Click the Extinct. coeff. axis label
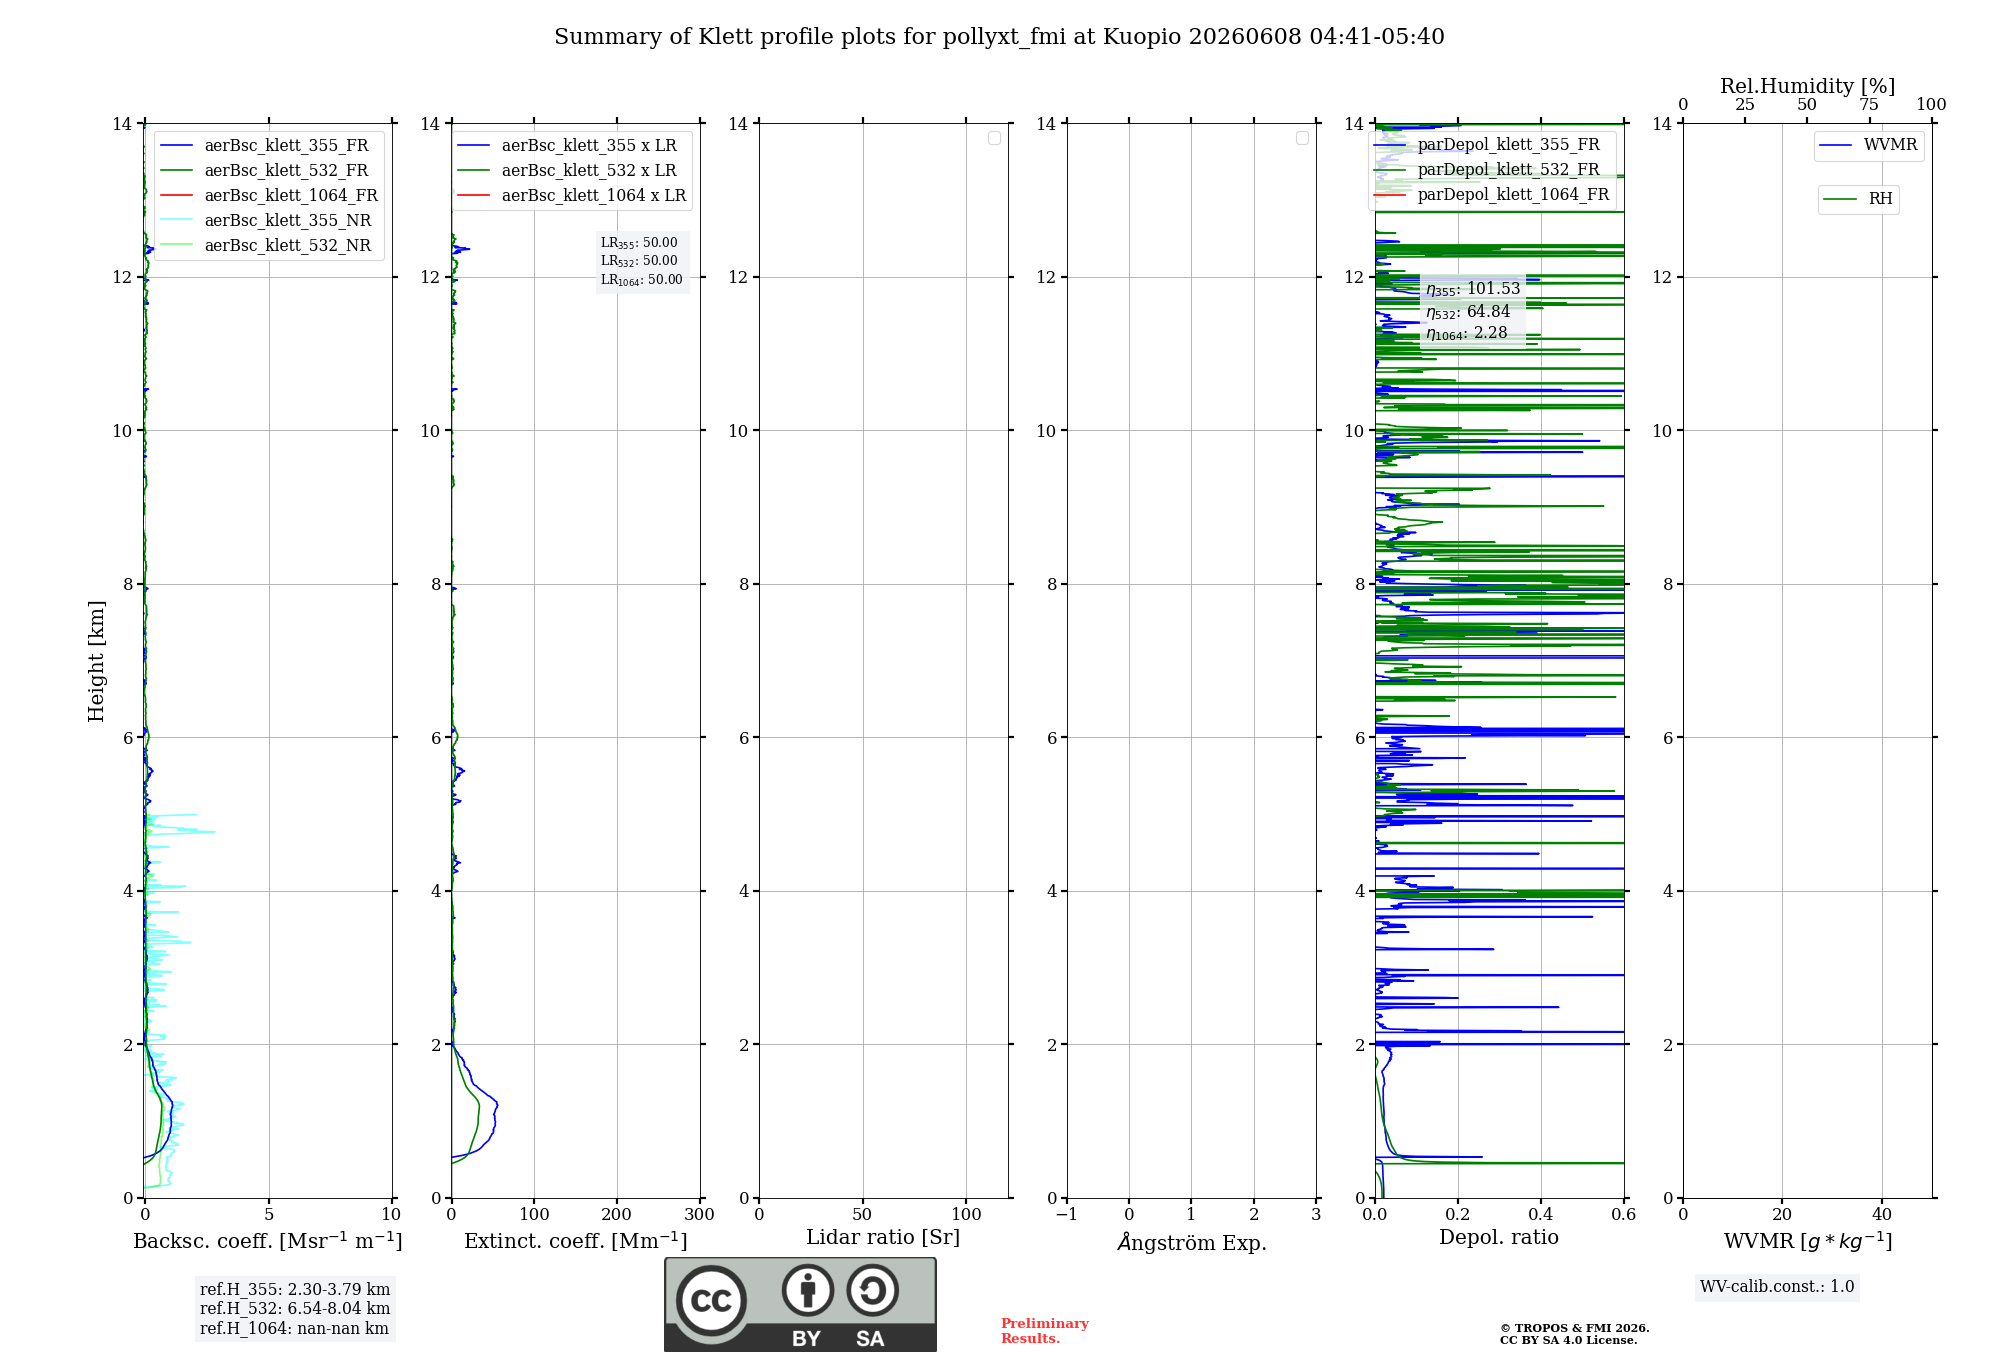Image resolution: width=2000 pixels, height=1360 pixels. (x=576, y=1241)
